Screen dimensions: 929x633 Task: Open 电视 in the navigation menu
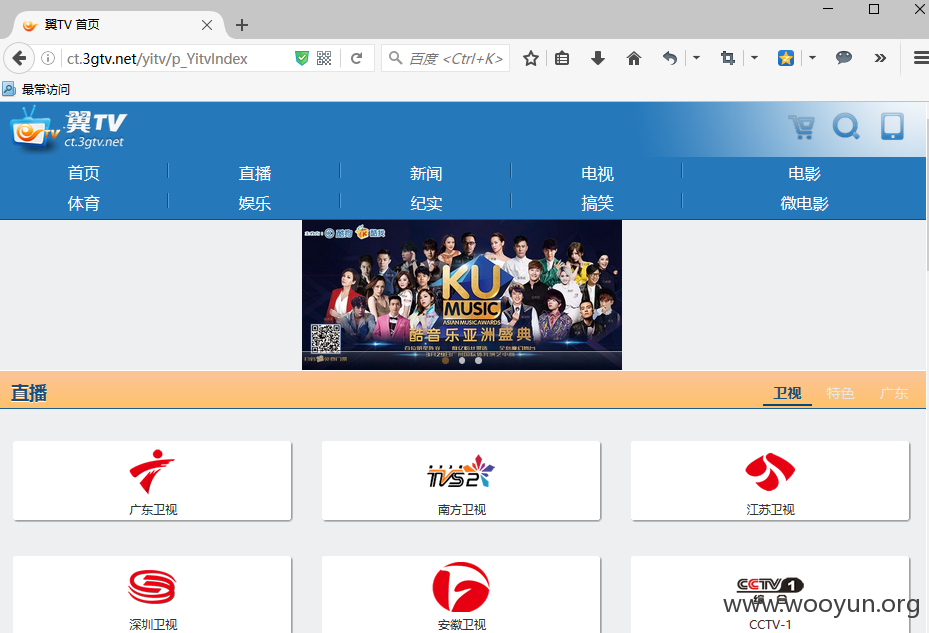597,173
